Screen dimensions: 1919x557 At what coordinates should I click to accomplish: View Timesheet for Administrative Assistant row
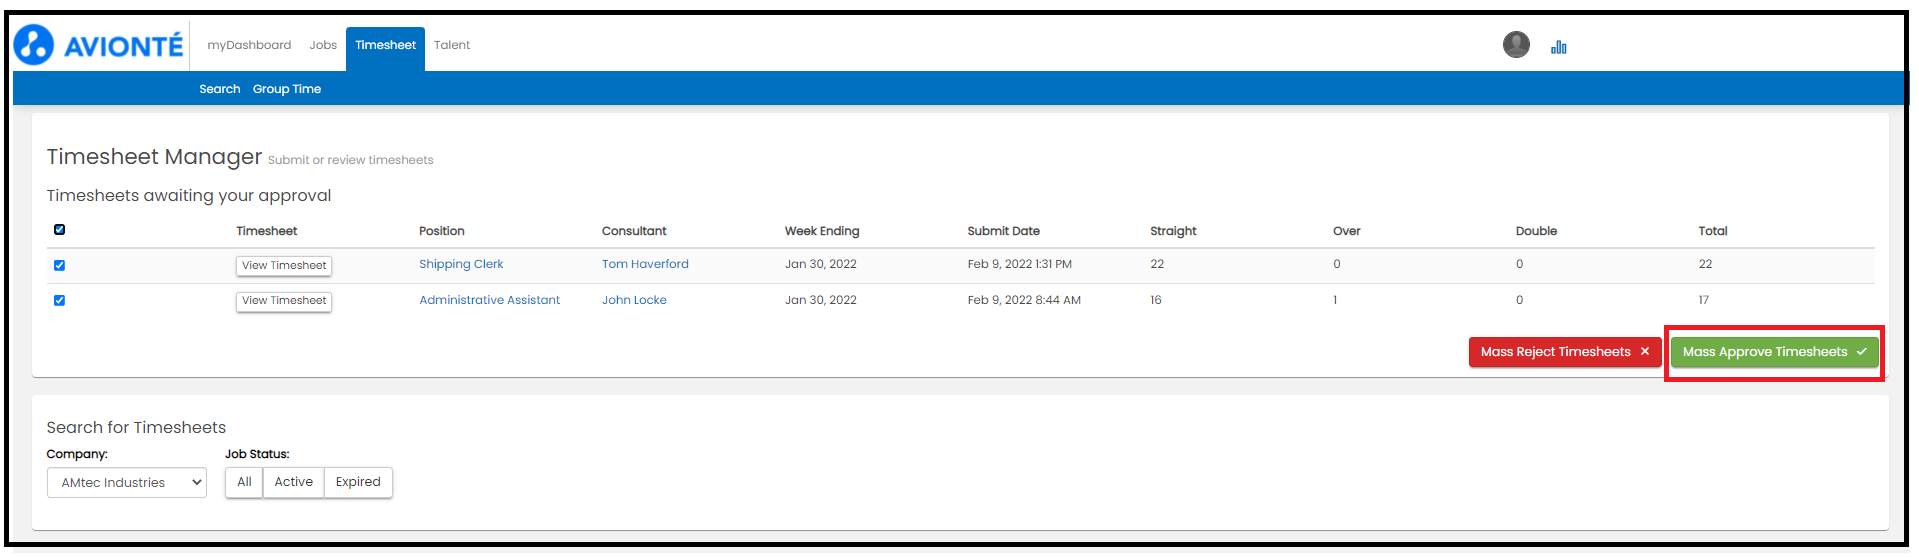click(x=284, y=301)
